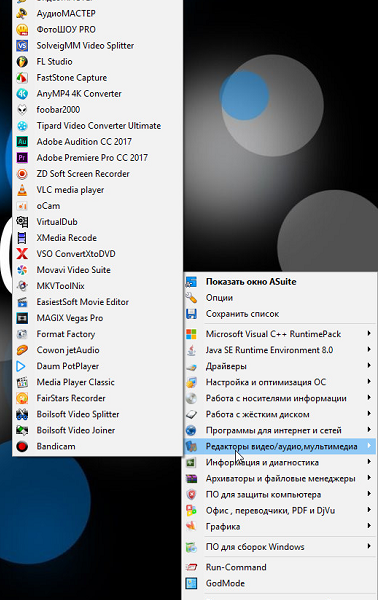Launch the GodMode entry
Screen dimensions: 379x600
[280, 583]
